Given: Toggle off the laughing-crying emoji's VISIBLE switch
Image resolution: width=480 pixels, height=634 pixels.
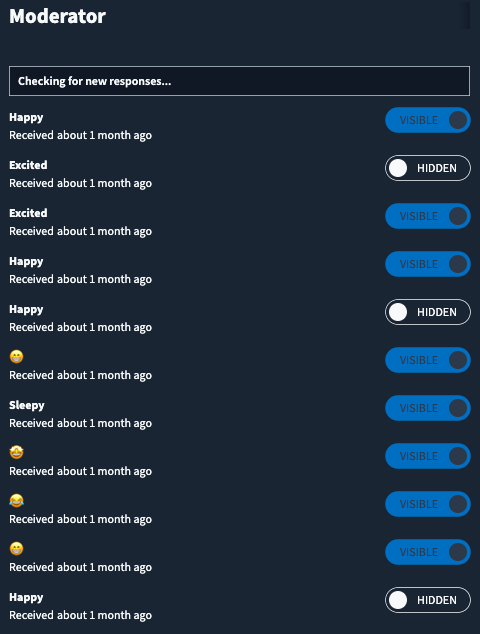Looking at the screenshot, I should [428, 504].
